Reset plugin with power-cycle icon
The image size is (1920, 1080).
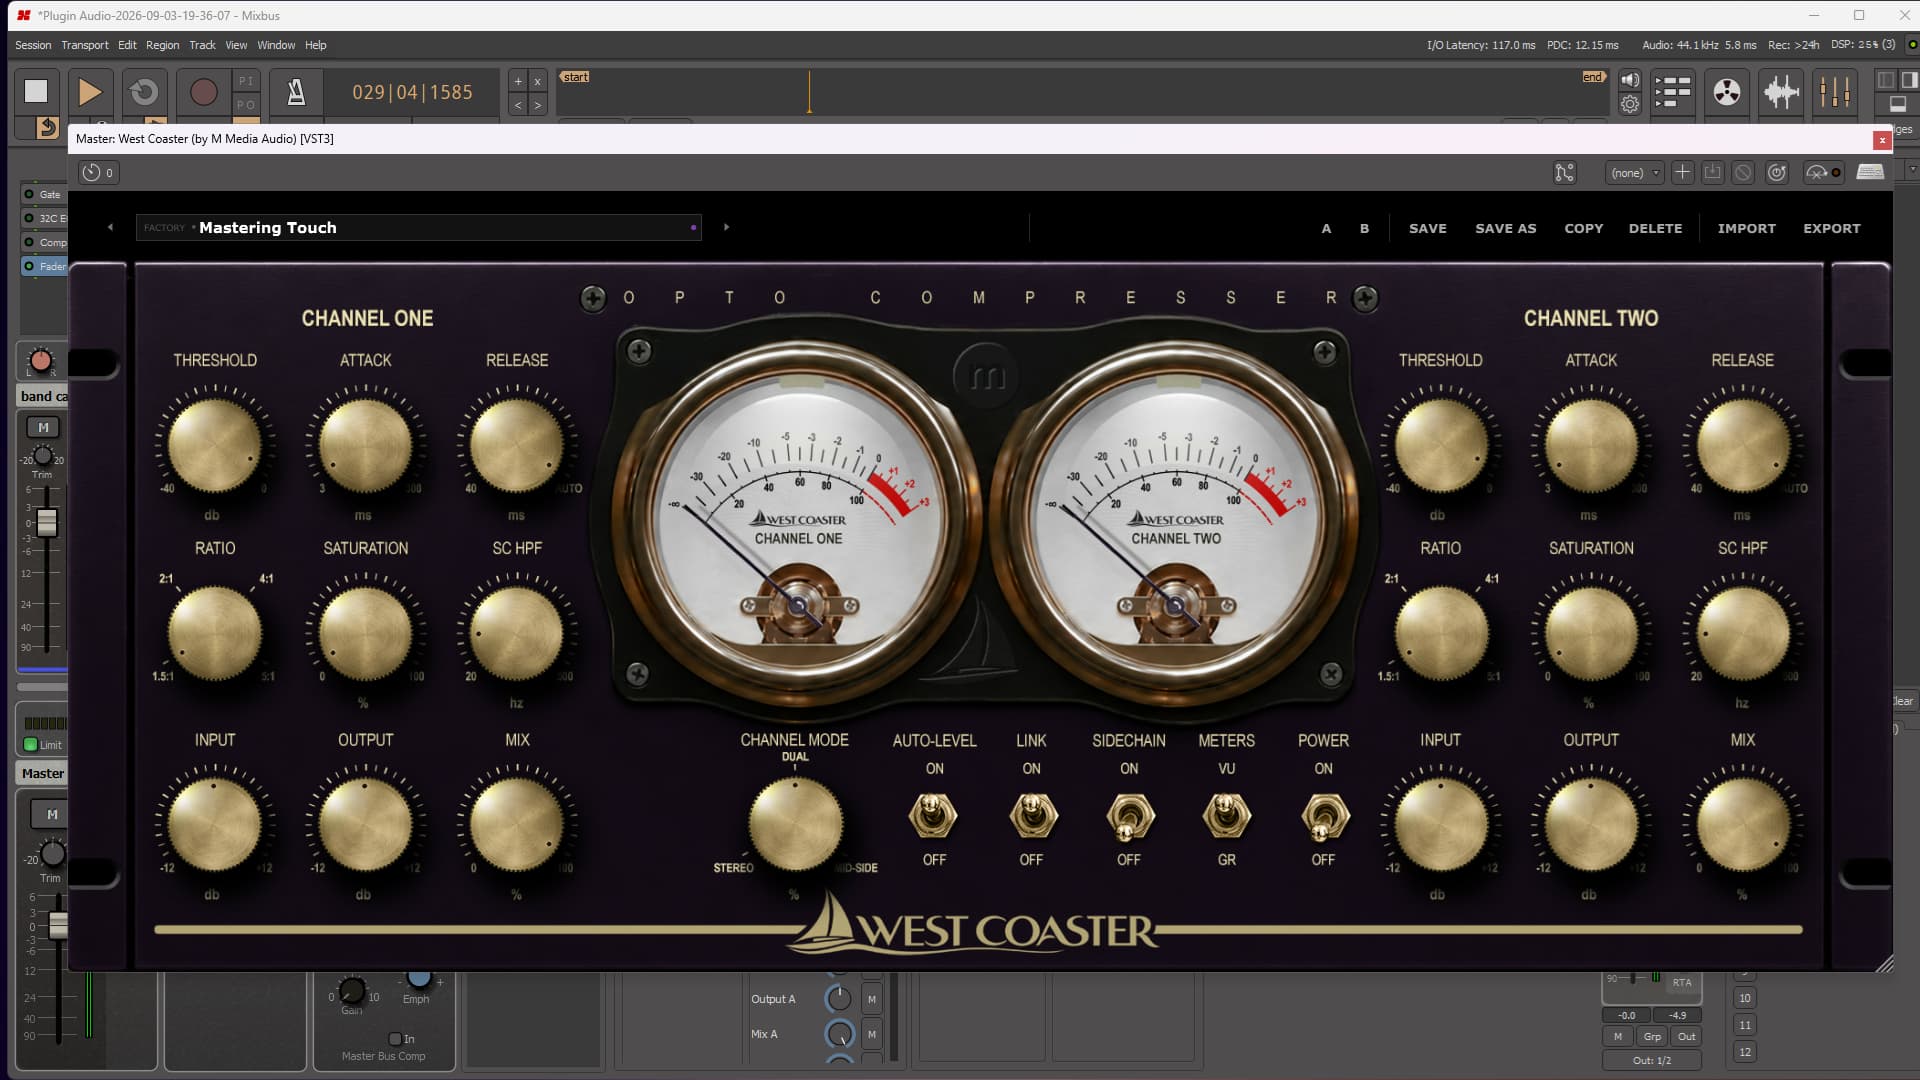pyautogui.click(x=1776, y=173)
